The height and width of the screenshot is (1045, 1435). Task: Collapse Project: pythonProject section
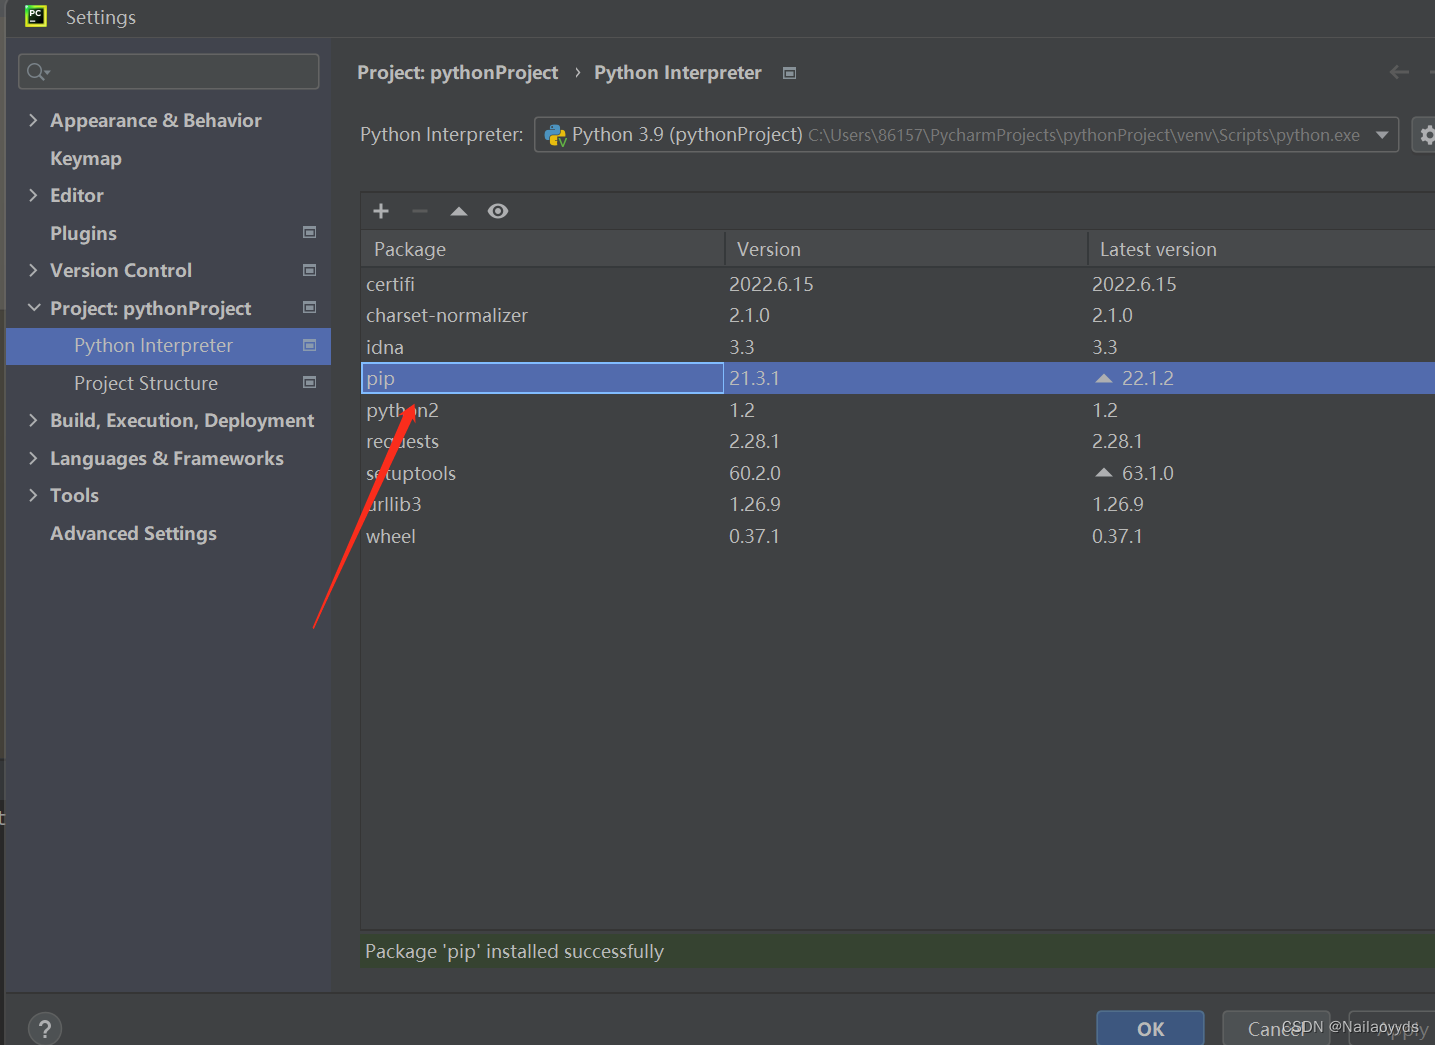(33, 308)
